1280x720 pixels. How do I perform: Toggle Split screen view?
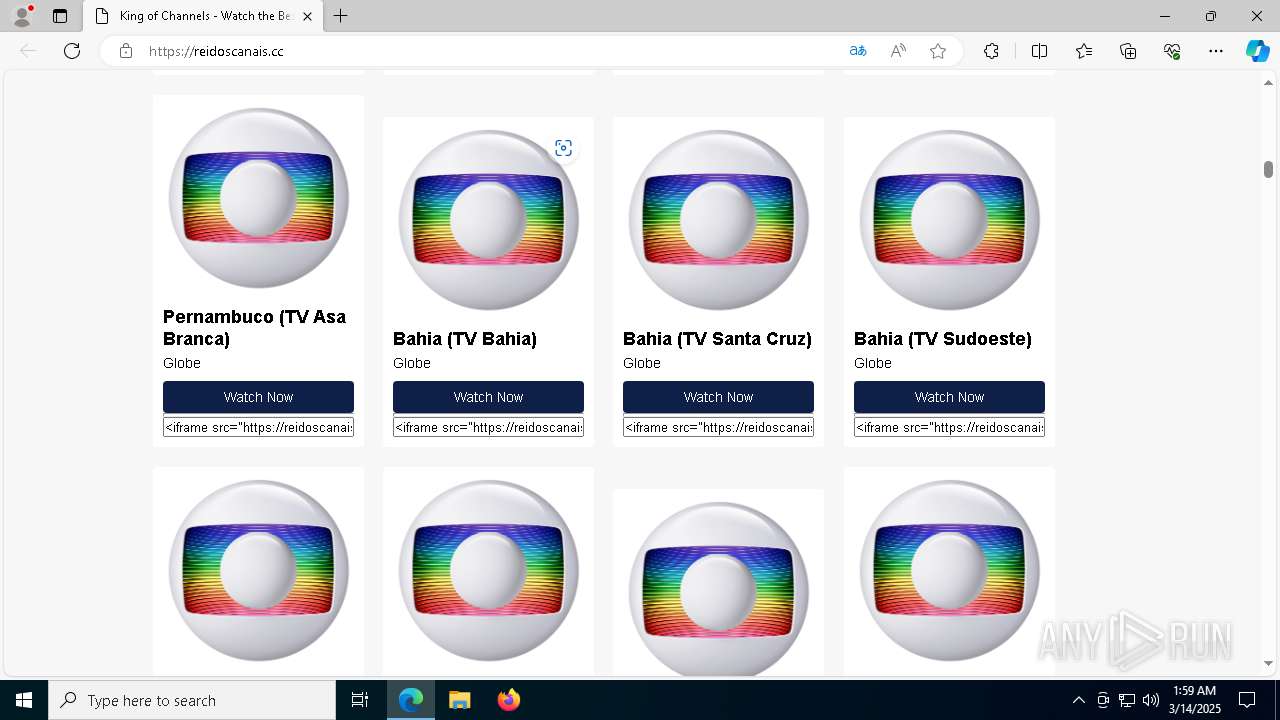(x=1039, y=51)
